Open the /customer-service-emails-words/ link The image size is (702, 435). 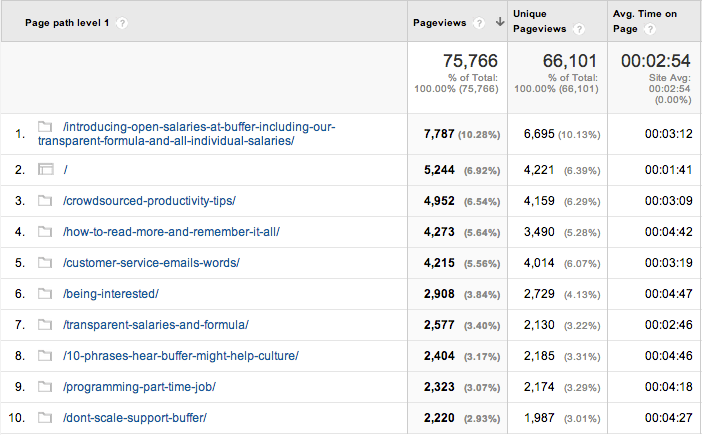[151, 263]
